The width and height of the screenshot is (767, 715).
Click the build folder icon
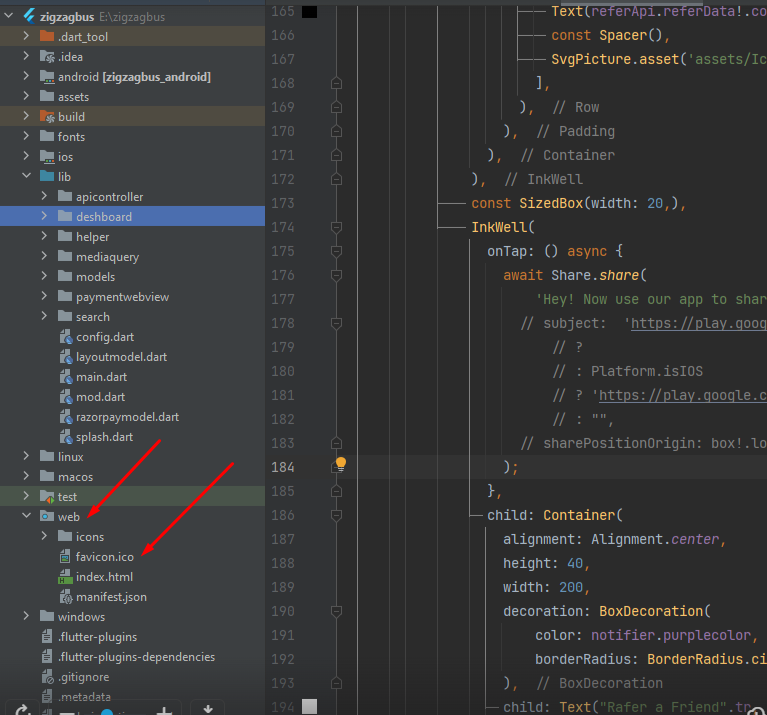point(46,117)
